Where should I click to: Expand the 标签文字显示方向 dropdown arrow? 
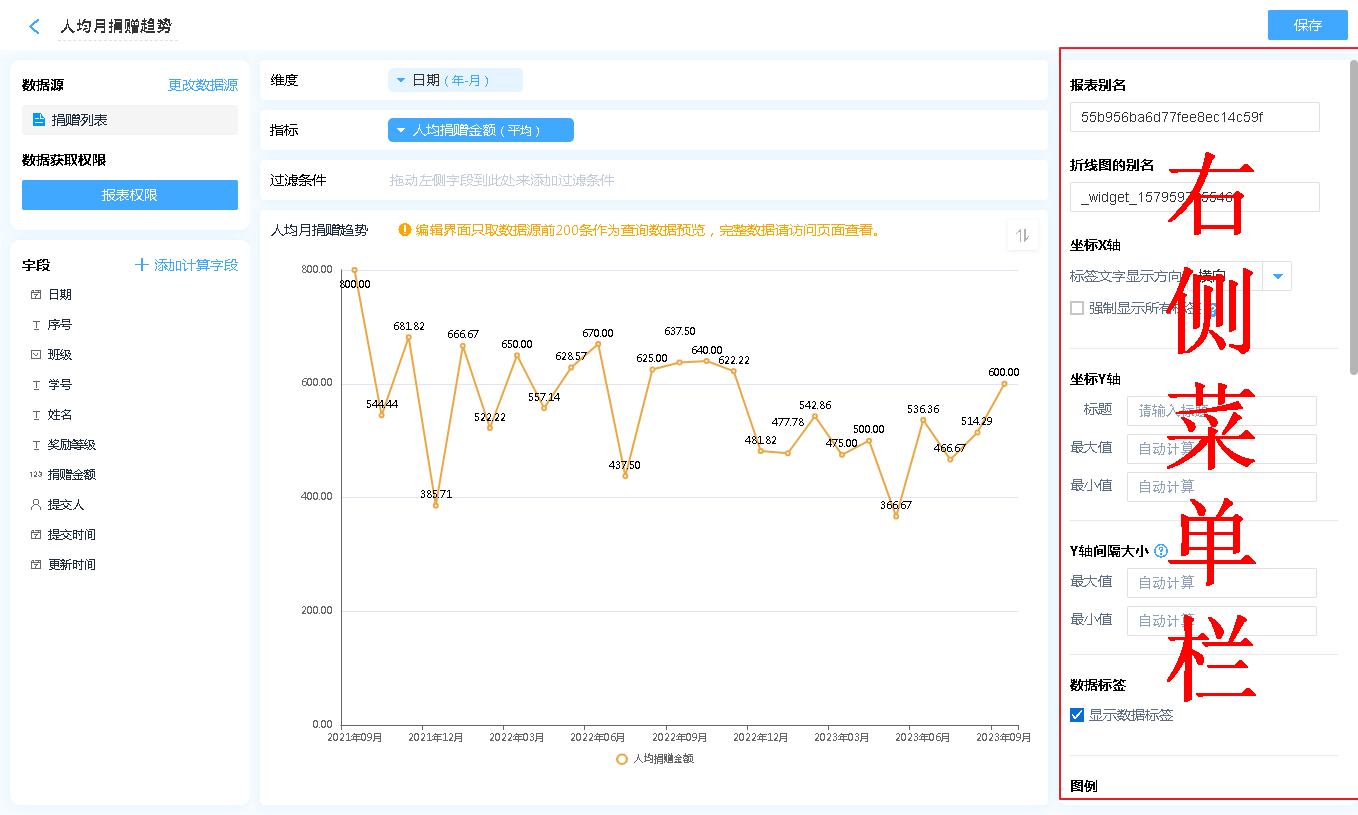(x=1277, y=276)
